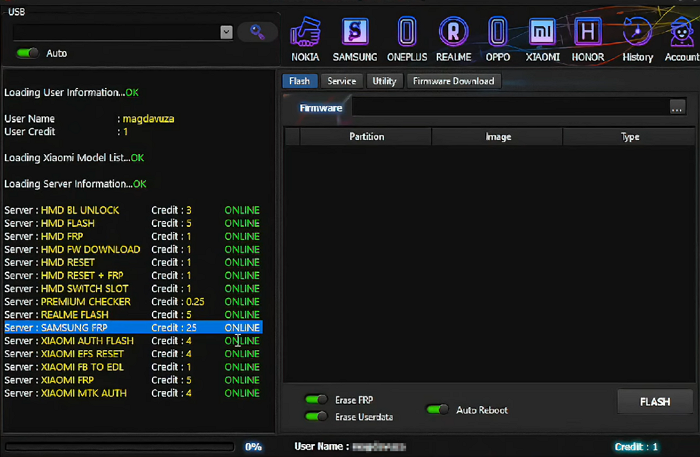This screenshot has width=700, height=457.
Task: Choose the REALME brand icon
Action: (x=453, y=39)
